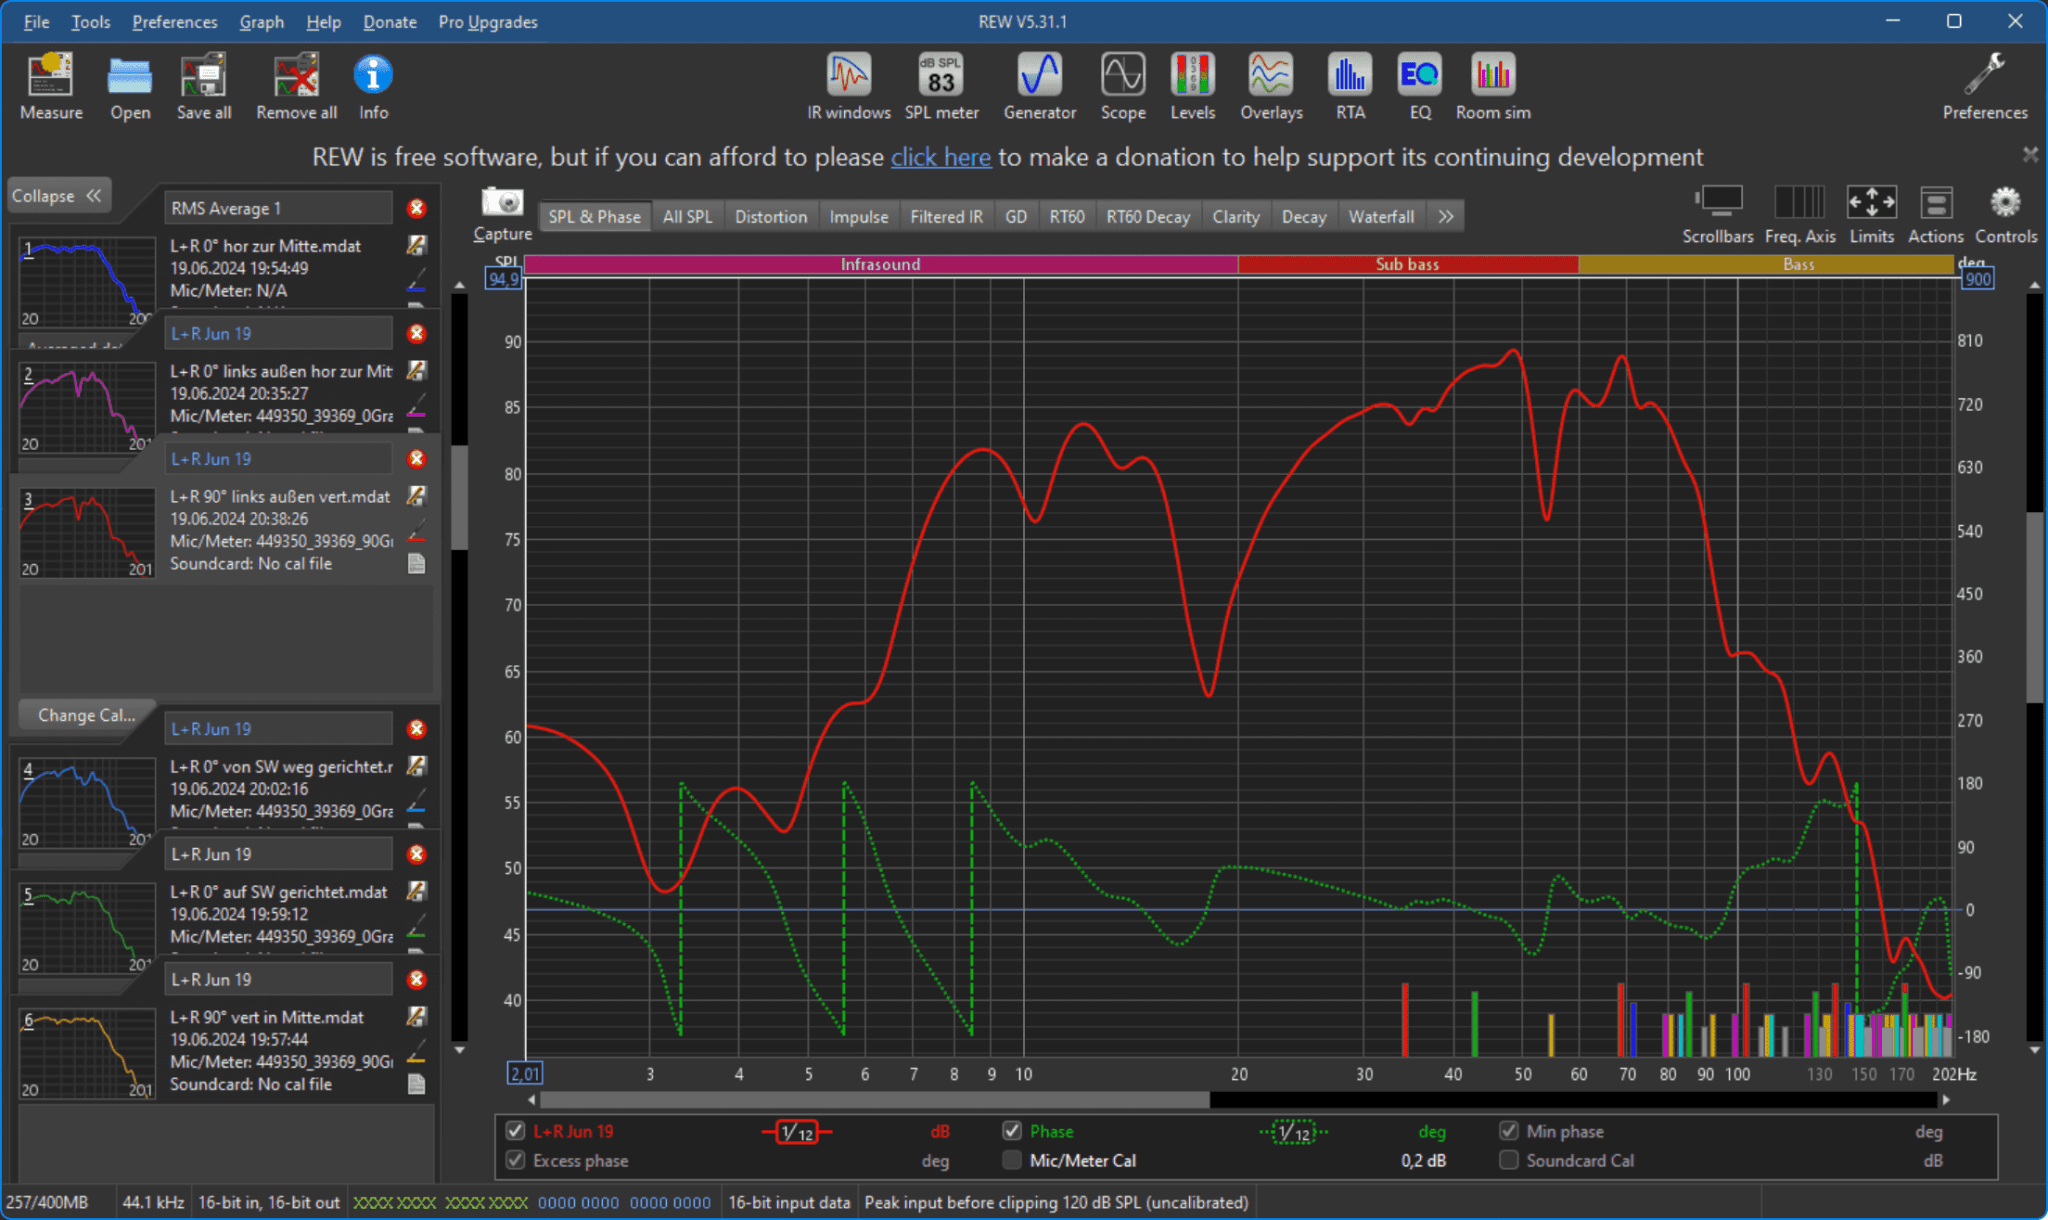This screenshot has width=2048, height=1220.
Task: Capture the graph image
Action: tap(502, 214)
